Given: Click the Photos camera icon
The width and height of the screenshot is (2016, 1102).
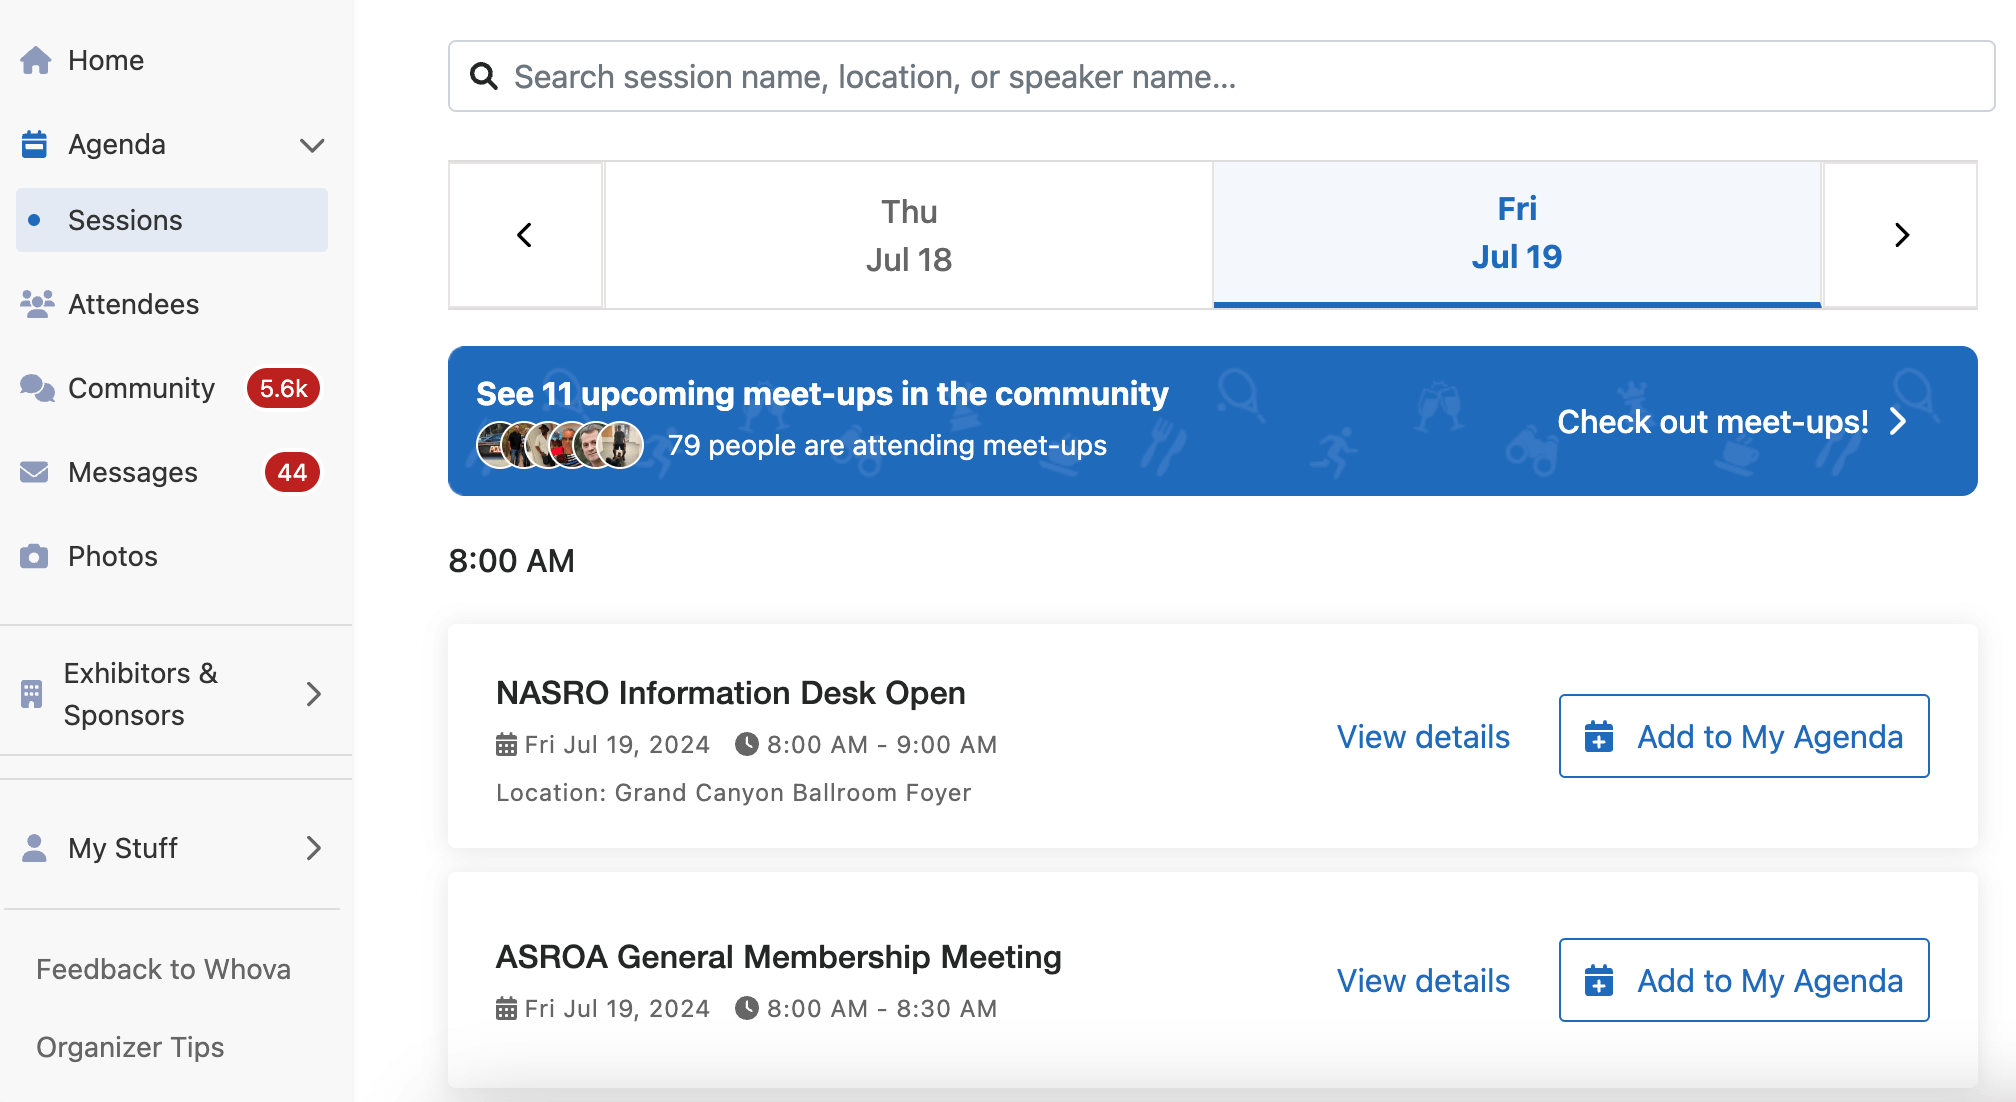Looking at the screenshot, I should tap(34, 556).
